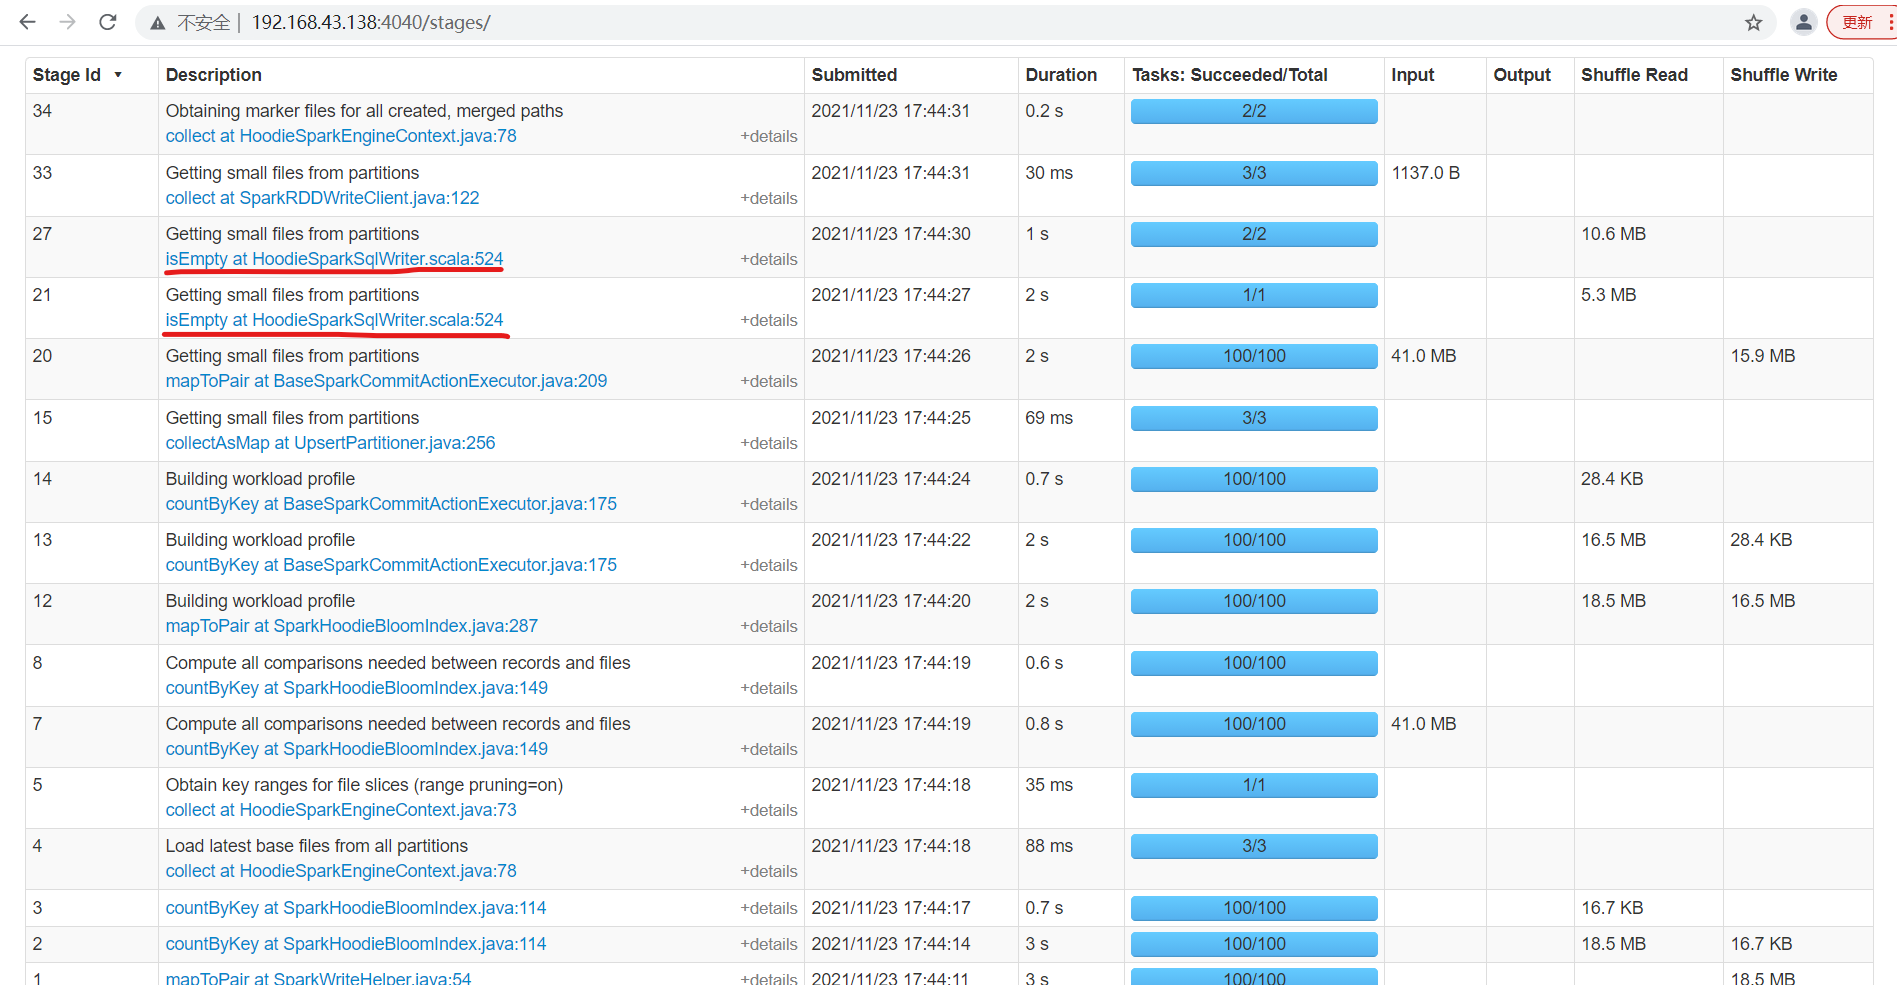The image size is (1897, 985).
Task: Sort table by Output header
Action: (1522, 75)
